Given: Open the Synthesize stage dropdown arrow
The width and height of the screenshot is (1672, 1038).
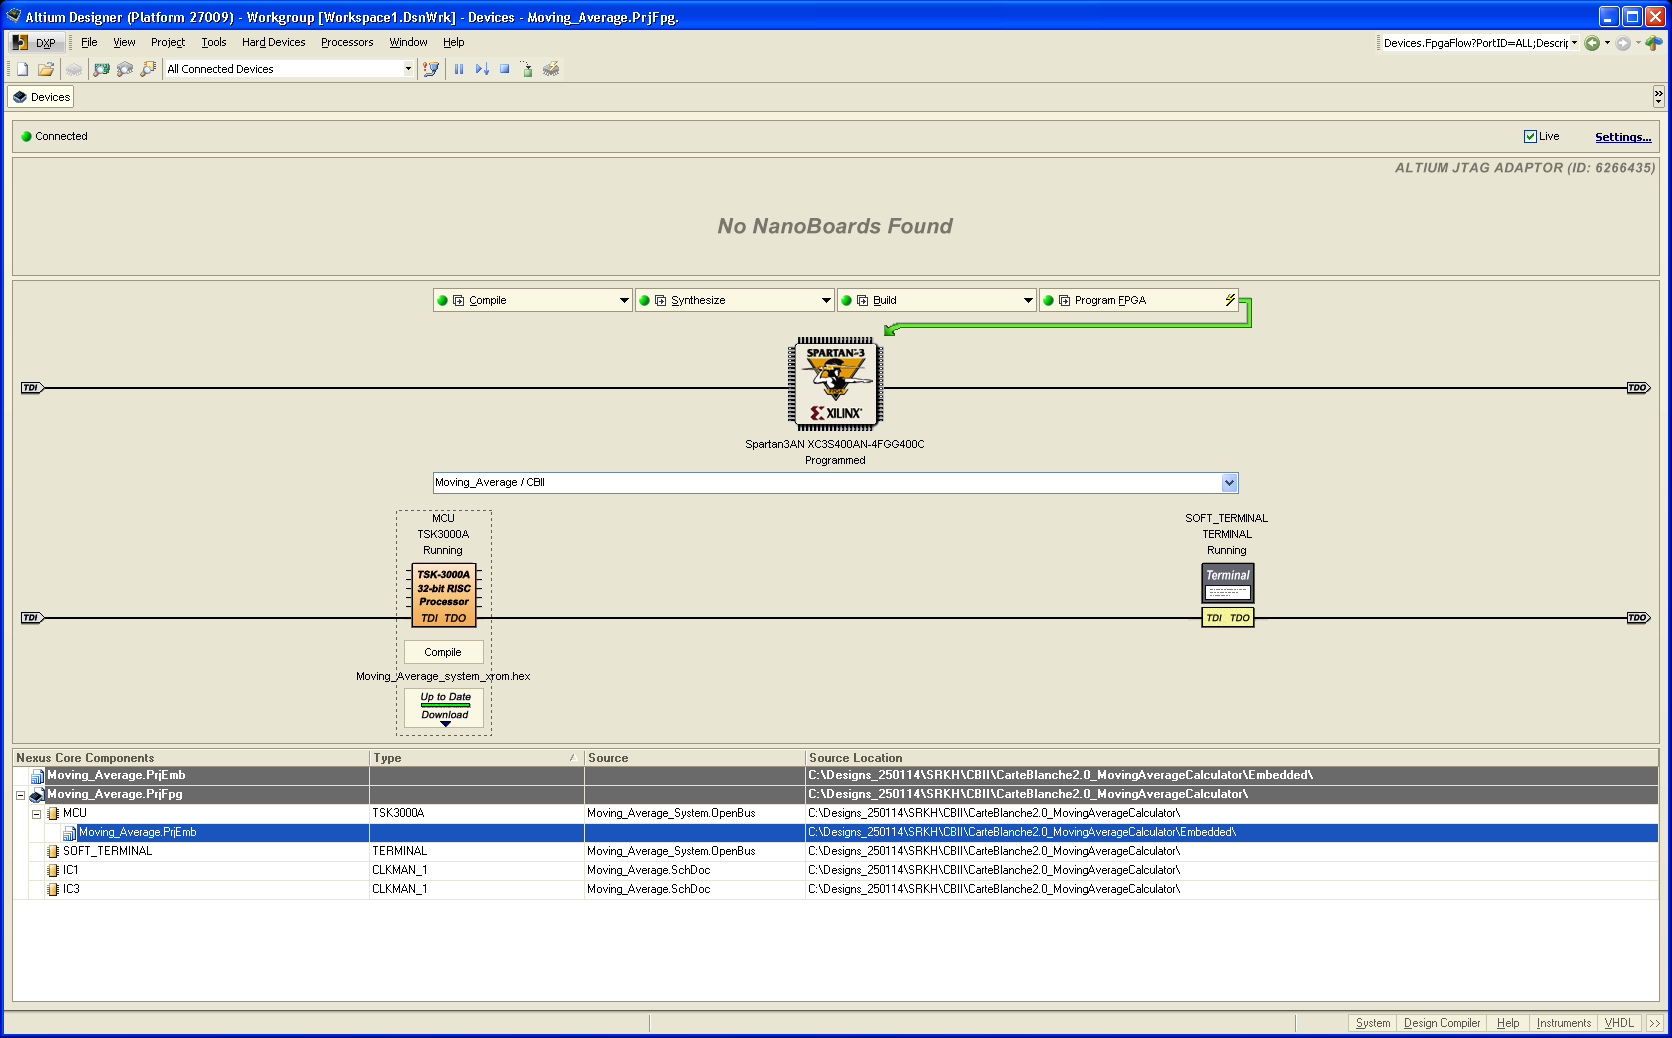Looking at the screenshot, I should (826, 300).
